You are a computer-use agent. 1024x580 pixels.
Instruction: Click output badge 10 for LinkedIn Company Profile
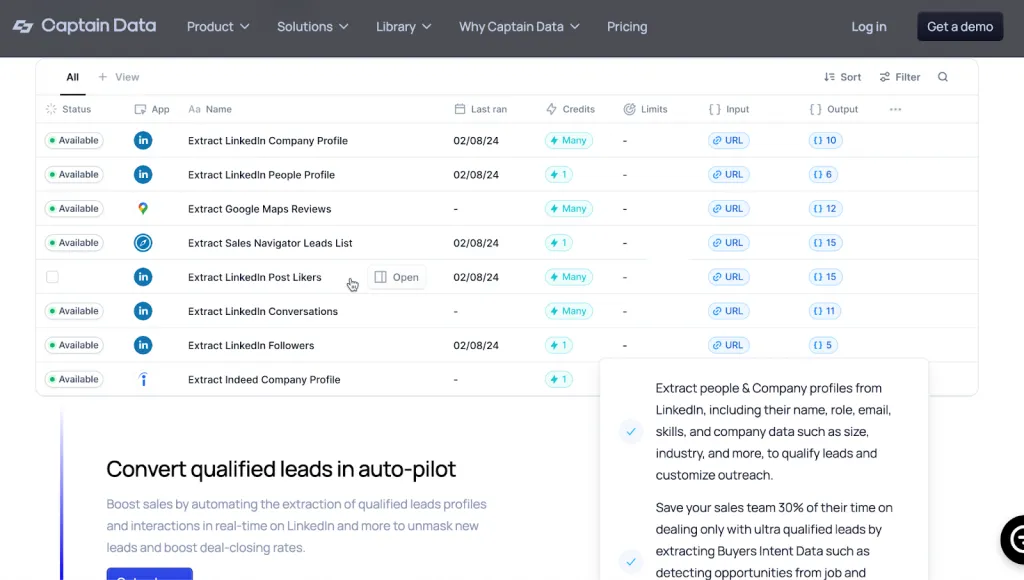[x=825, y=140]
